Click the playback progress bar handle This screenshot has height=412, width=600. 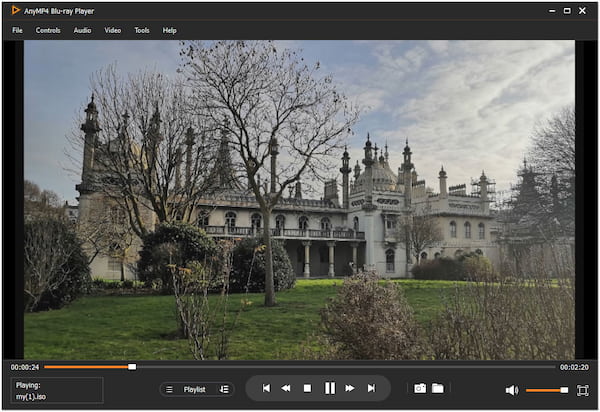click(132, 367)
